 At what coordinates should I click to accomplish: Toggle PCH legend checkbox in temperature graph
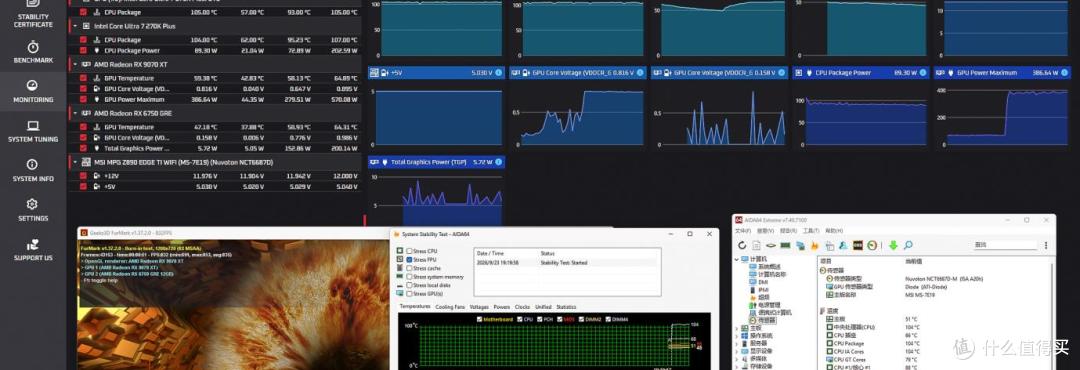click(x=539, y=319)
